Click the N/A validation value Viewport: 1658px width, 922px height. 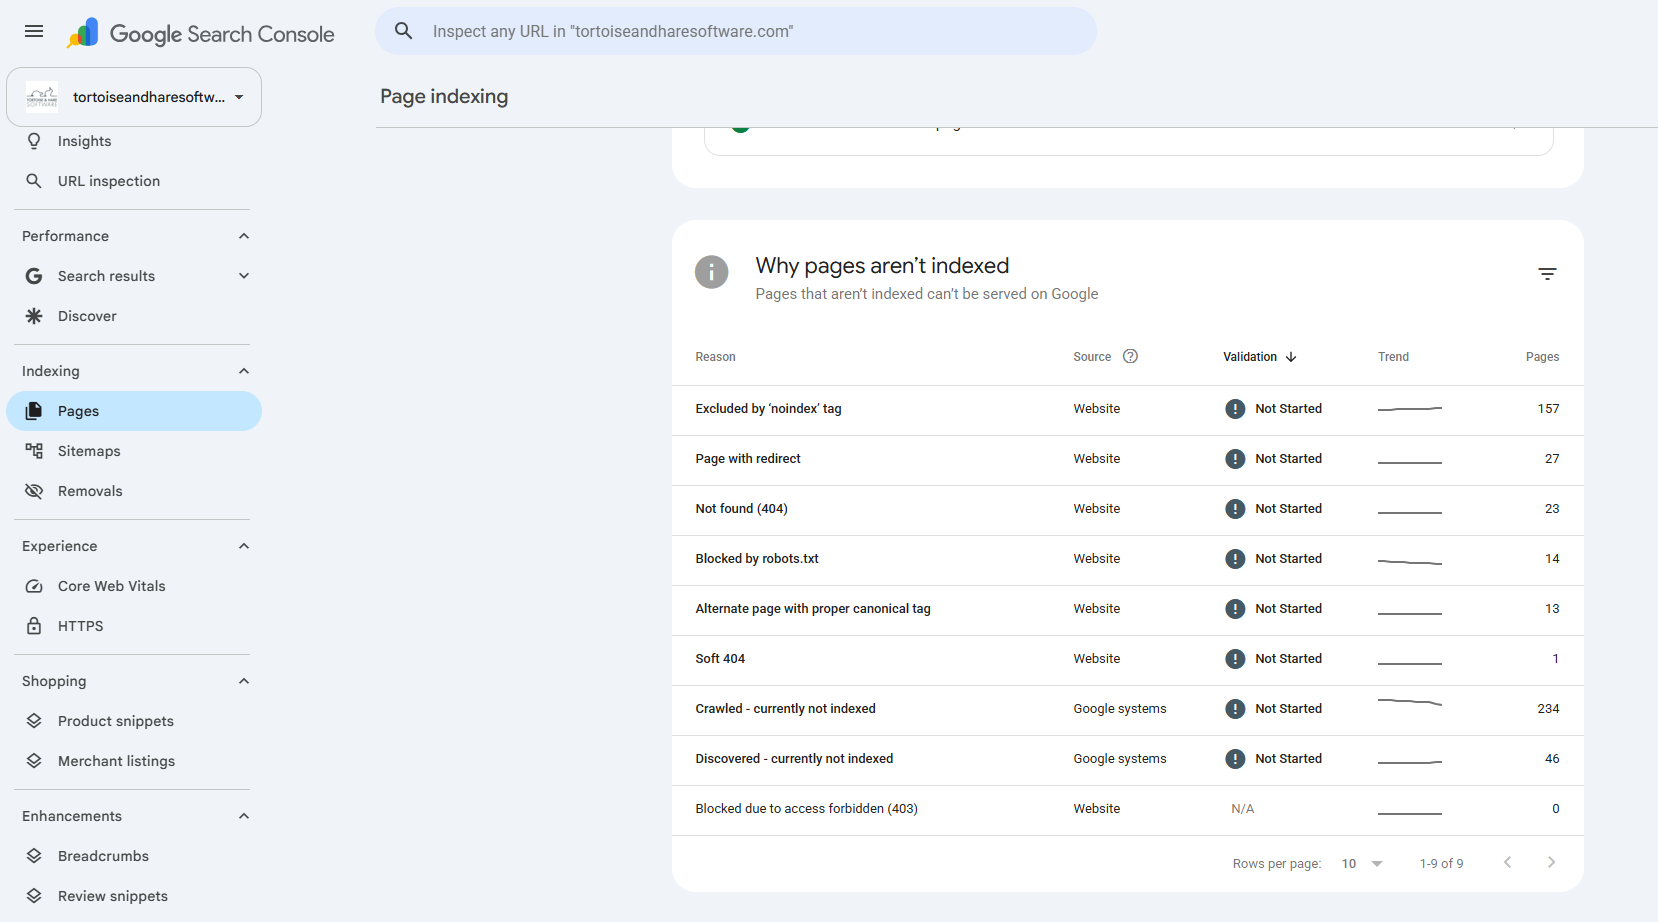pyautogui.click(x=1242, y=809)
